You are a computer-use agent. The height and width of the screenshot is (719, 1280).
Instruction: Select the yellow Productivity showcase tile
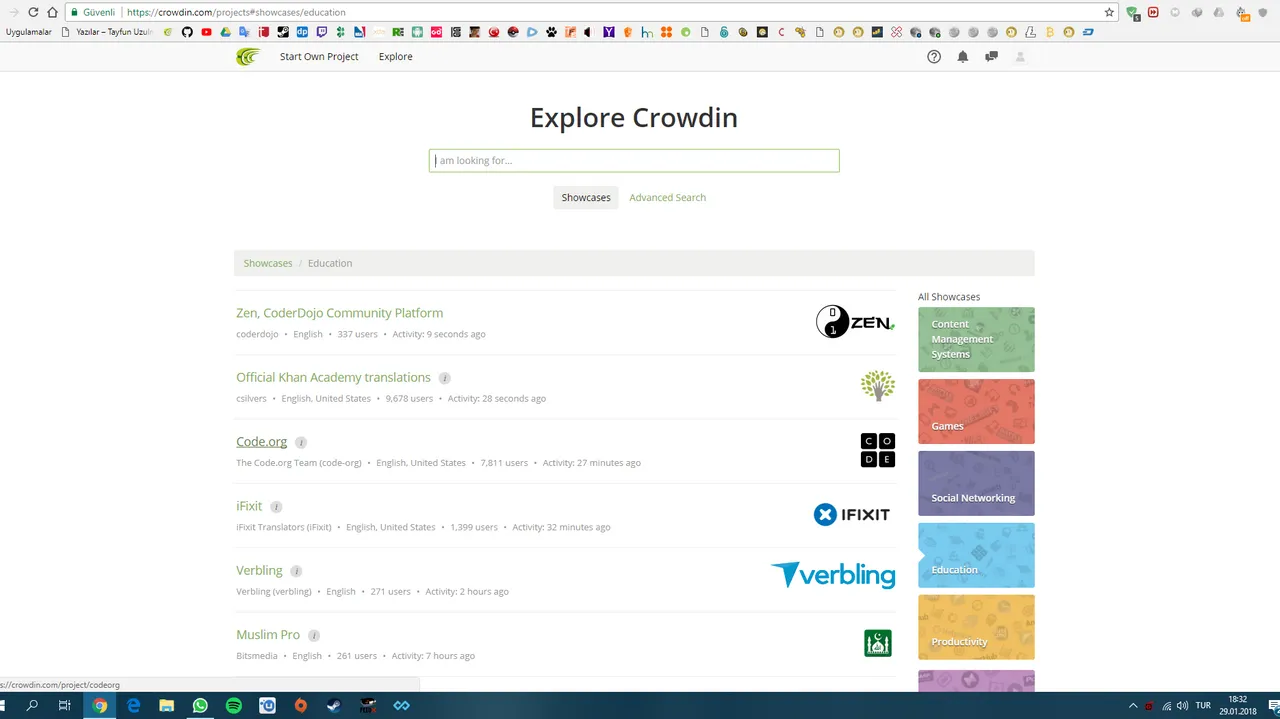[x=976, y=627]
